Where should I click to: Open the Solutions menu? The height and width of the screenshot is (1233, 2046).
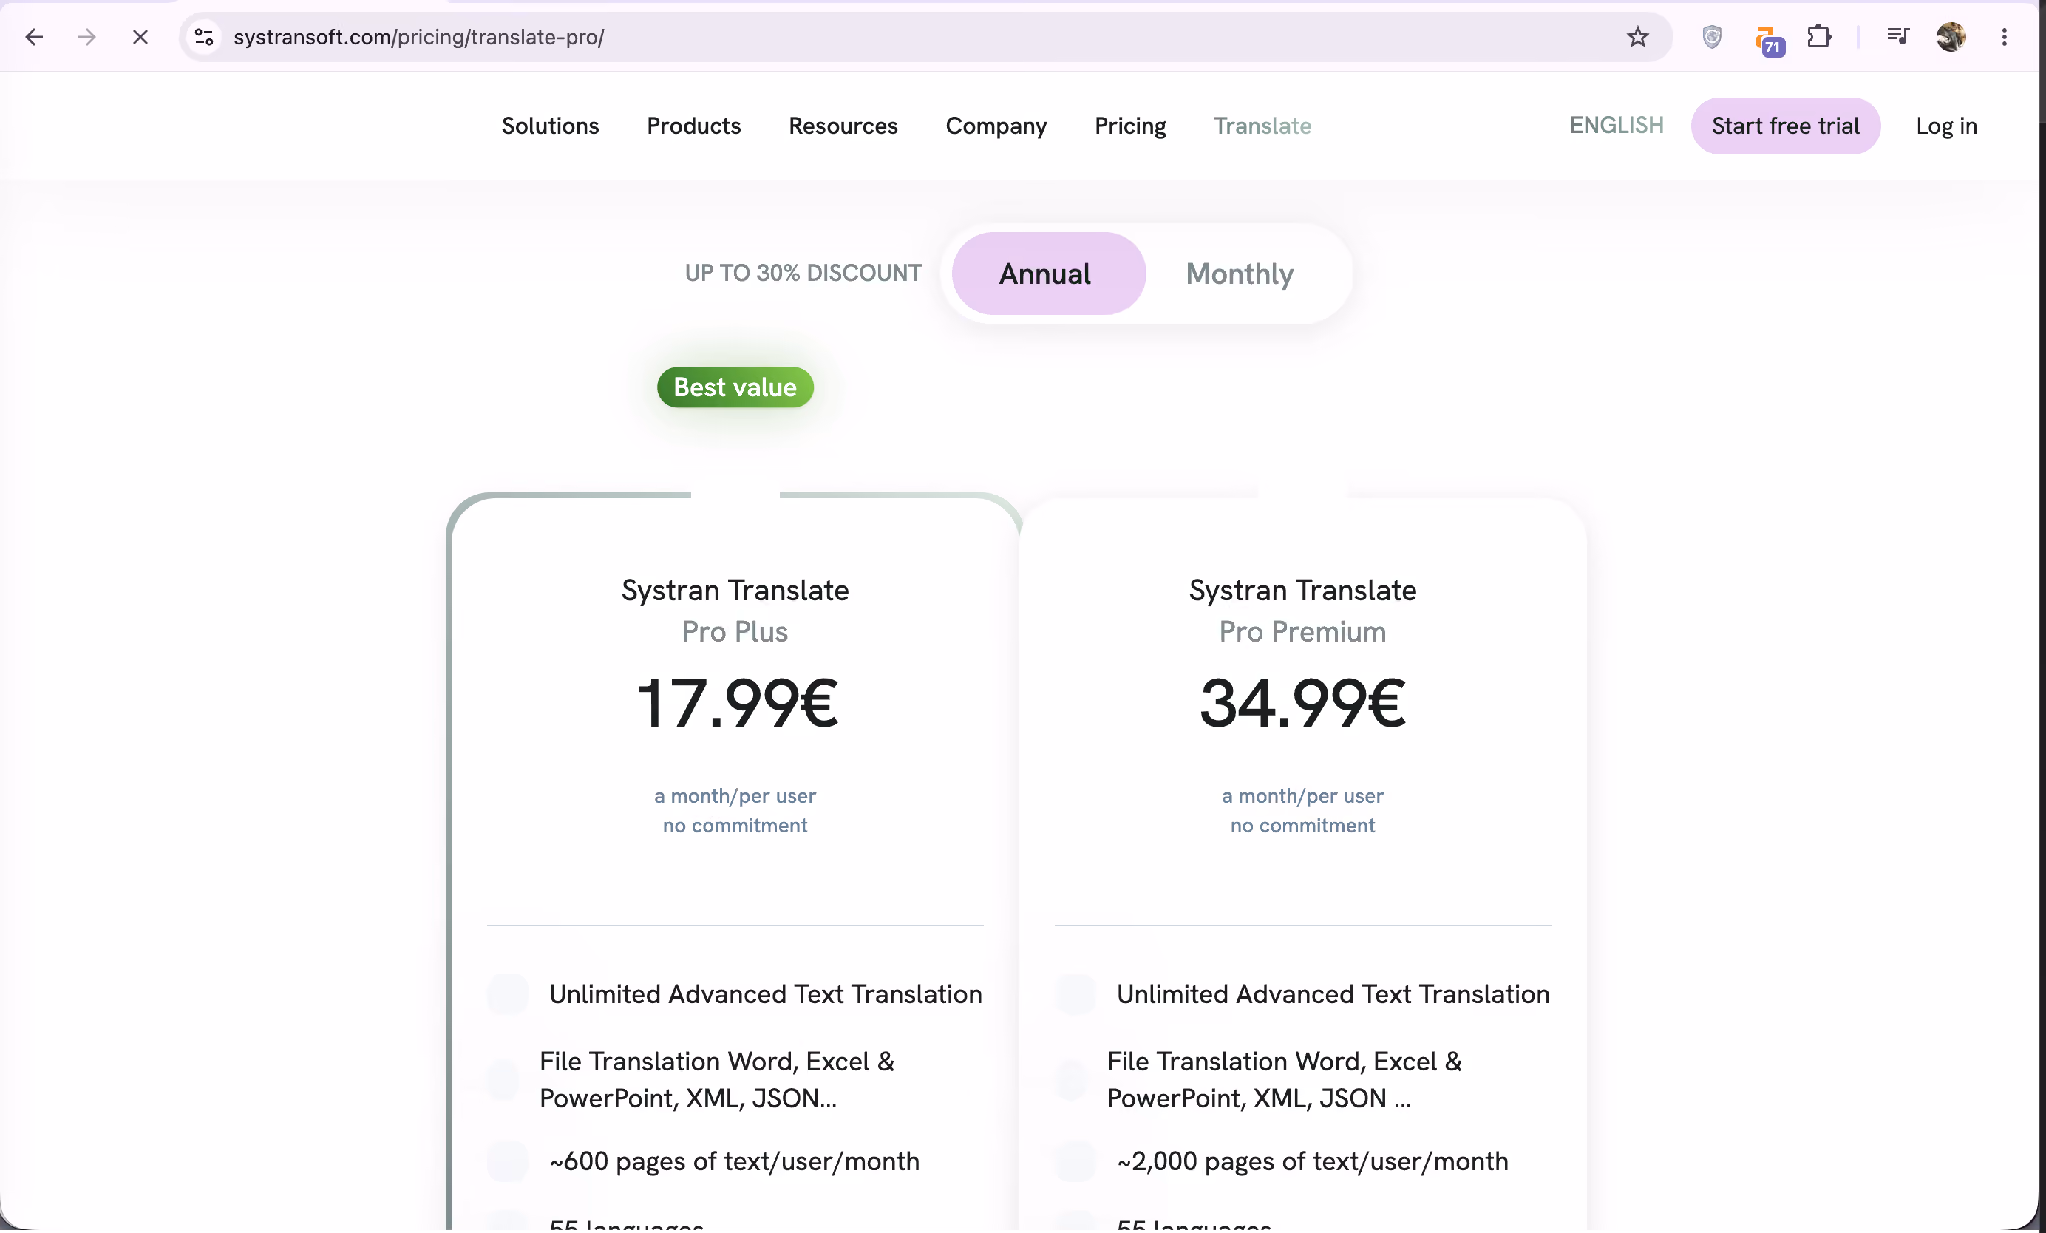pyautogui.click(x=550, y=126)
